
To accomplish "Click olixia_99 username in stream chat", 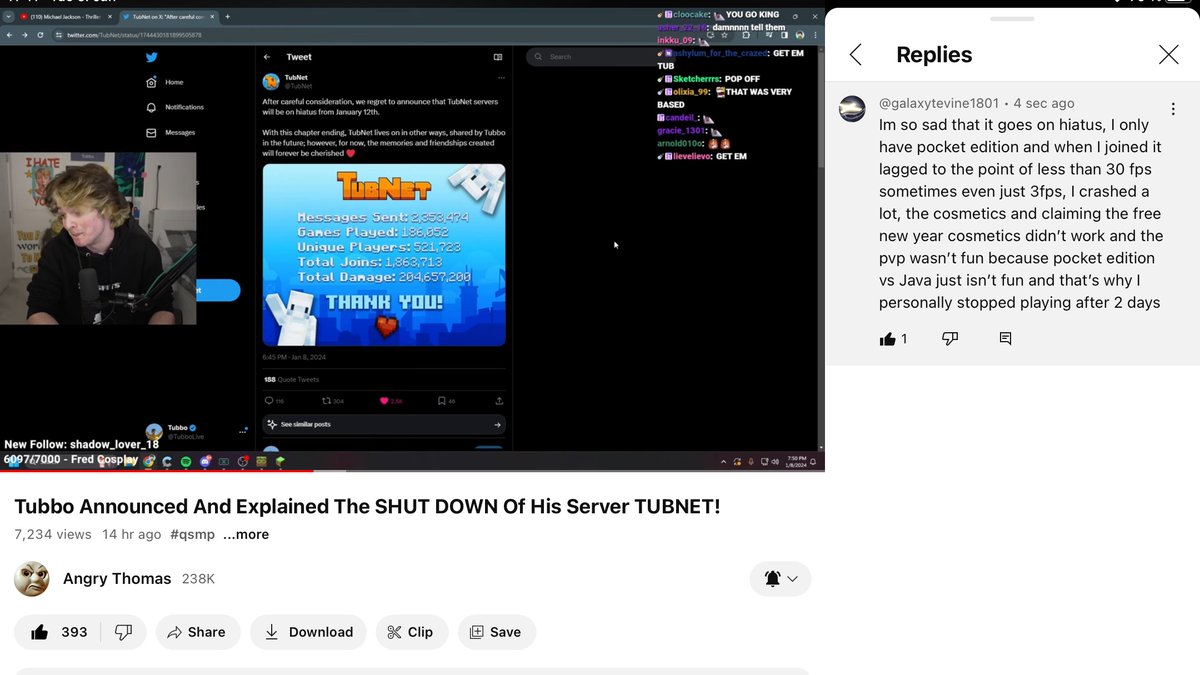I will tap(692, 91).
